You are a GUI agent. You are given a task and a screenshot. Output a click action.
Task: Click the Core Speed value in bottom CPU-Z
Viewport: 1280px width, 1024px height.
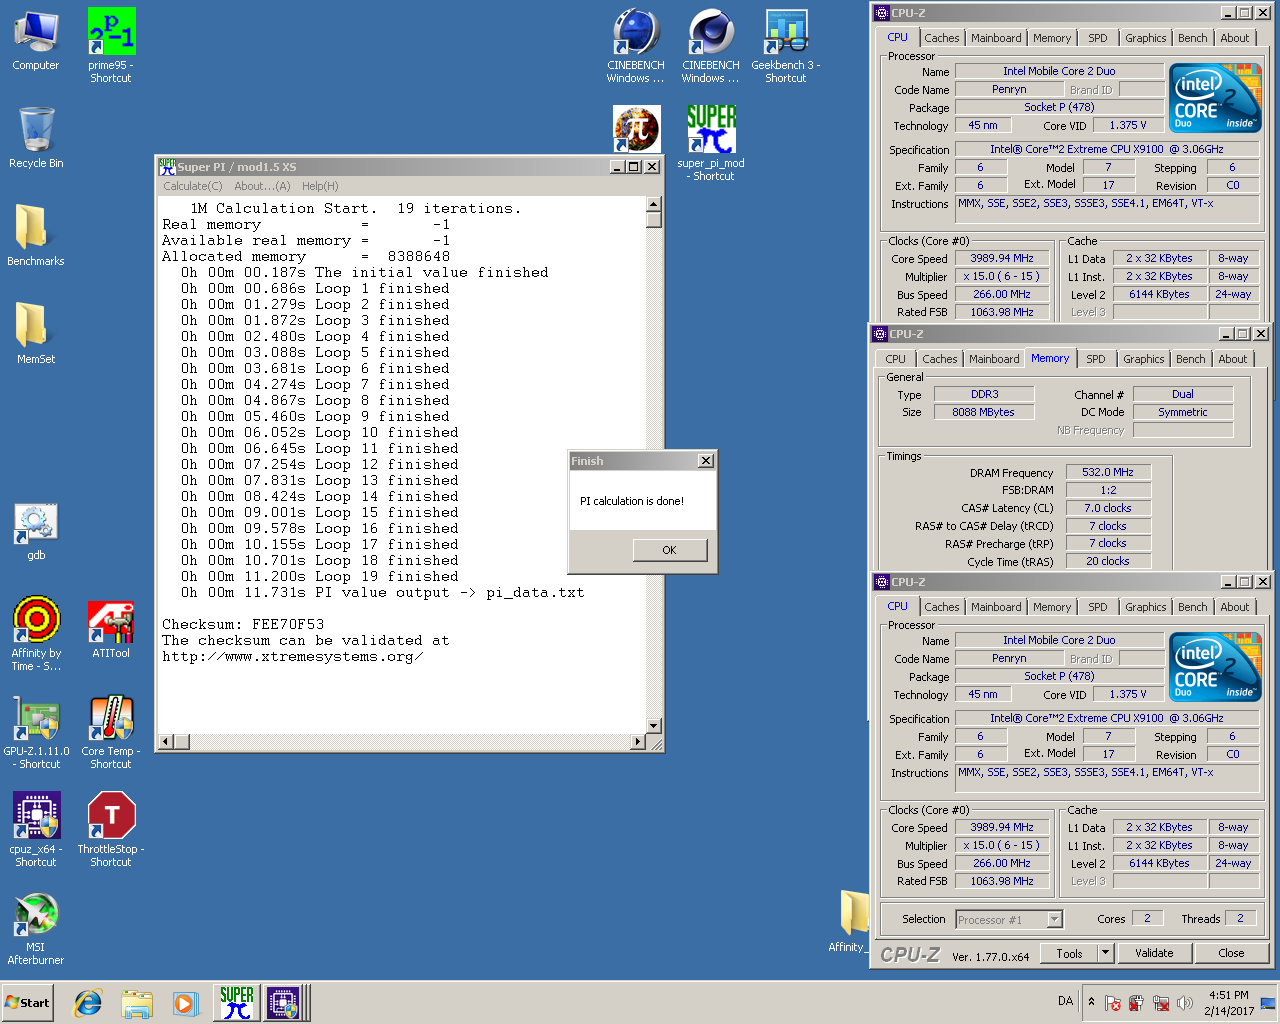click(x=1001, y=828)
